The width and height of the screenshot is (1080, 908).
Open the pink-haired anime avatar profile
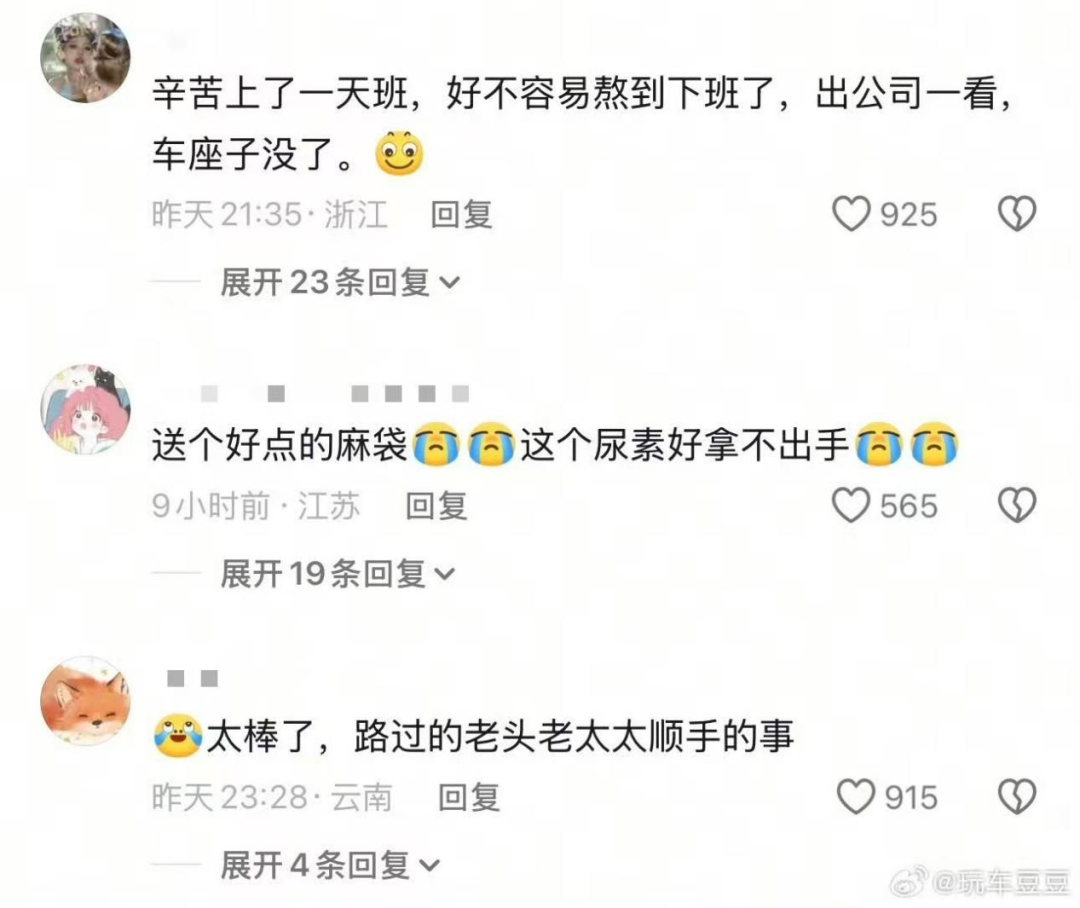[x=85, y=409]
